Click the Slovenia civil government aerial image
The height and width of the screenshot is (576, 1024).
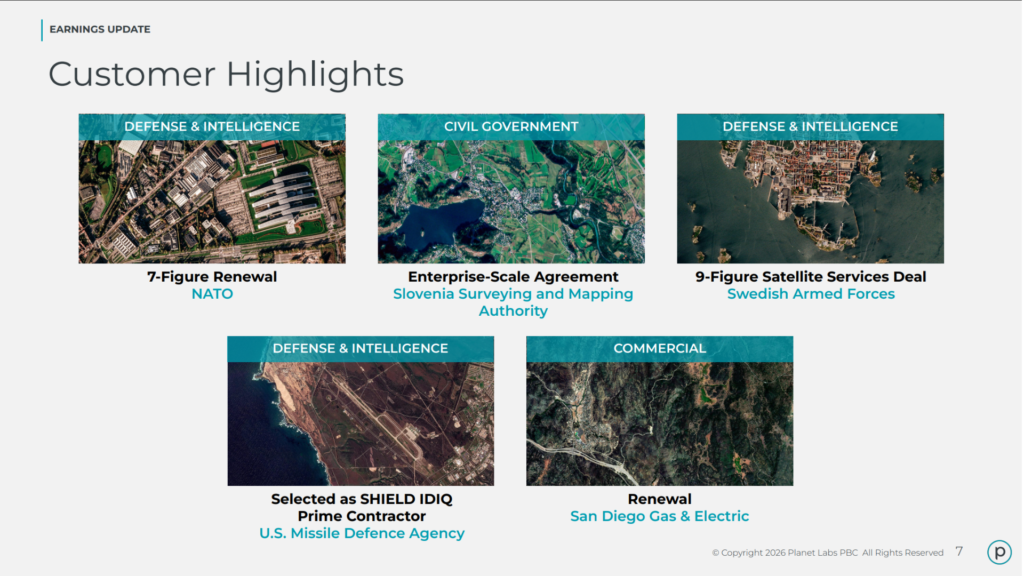[x=512, y=195]
